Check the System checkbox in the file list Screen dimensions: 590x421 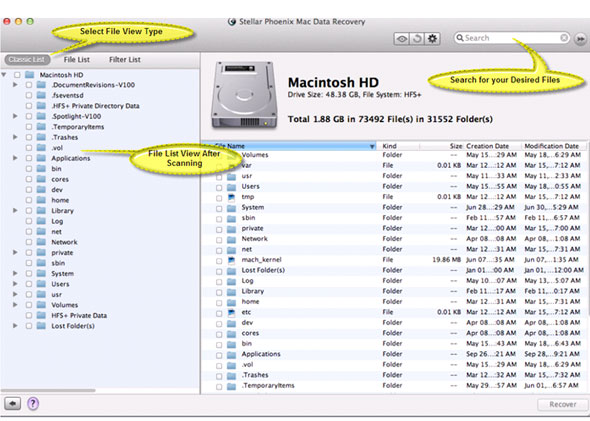click(219, 208)
